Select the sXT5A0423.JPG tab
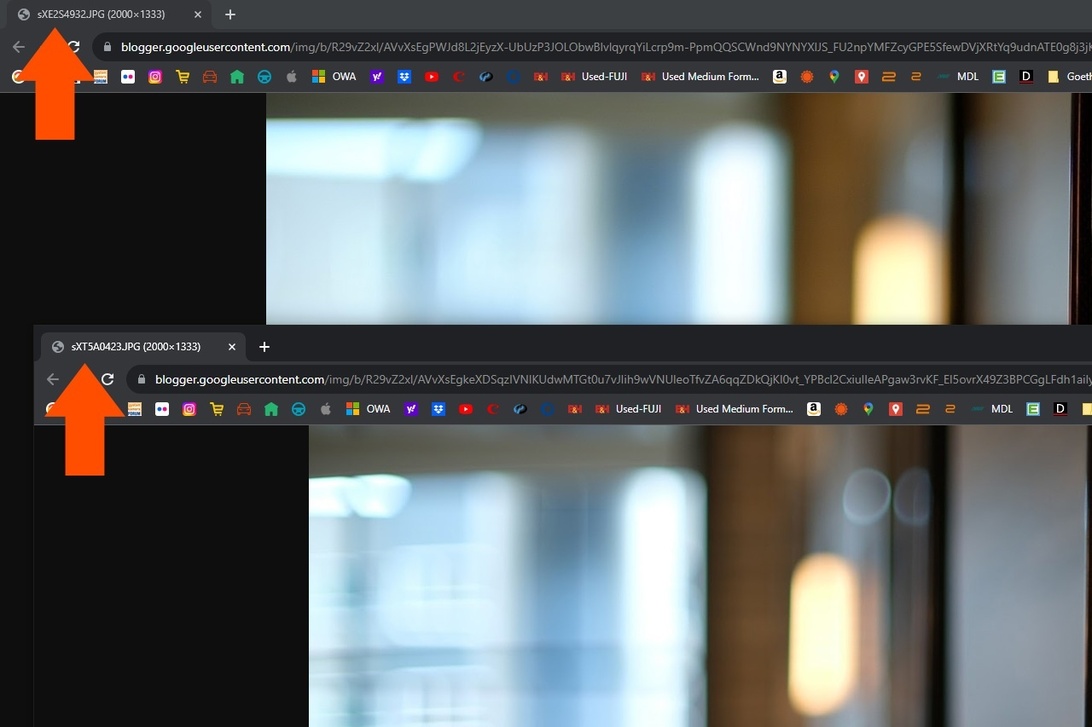1092x727 pixels. pos(135,347)
